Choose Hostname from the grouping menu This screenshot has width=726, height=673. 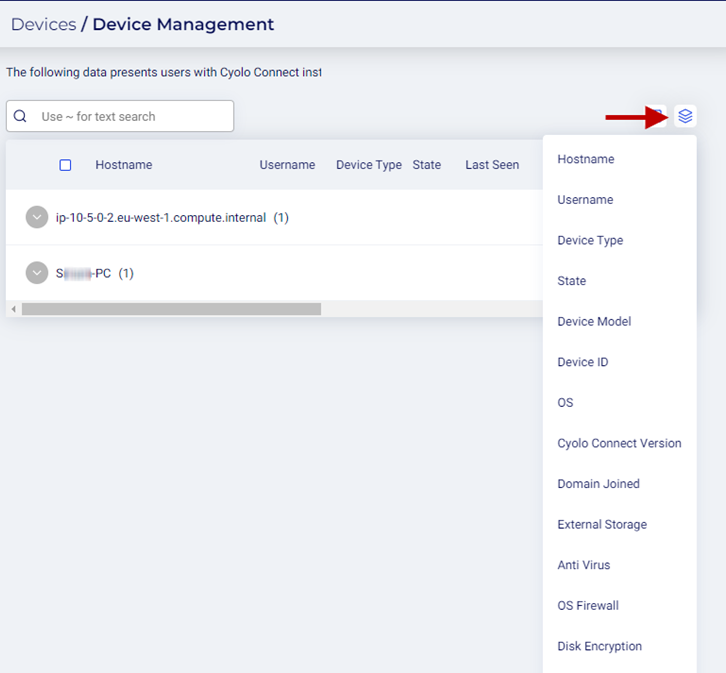(586, 159)
